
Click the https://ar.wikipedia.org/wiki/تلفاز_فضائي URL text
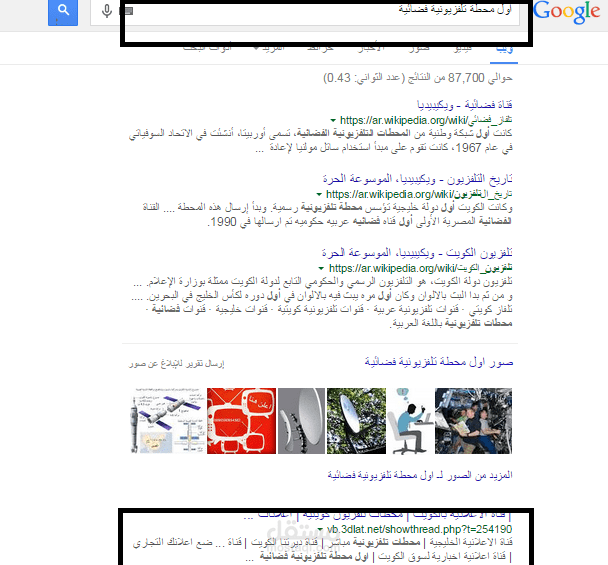(x=426, y=121)
